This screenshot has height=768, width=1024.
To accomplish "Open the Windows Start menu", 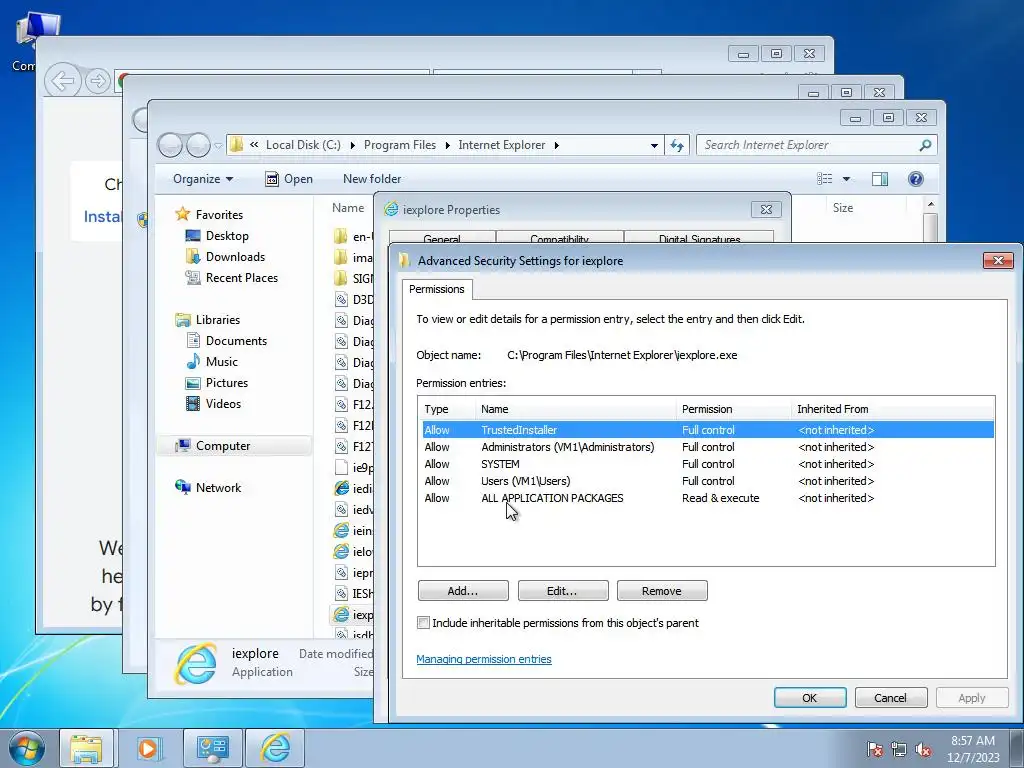I will pos(26,748).
